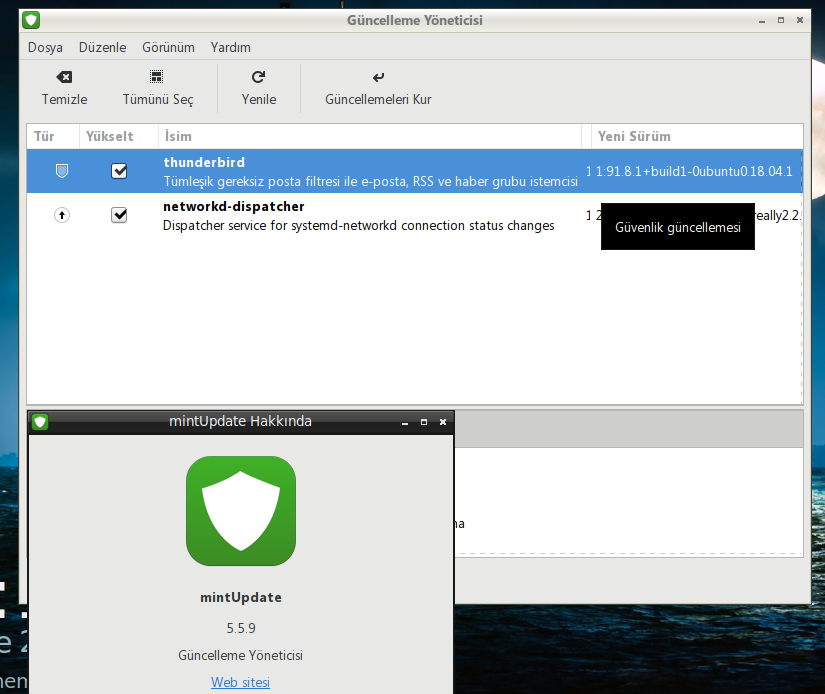825x694 pixels.
Task: Sort by the Yükselt column header
Action: (119, 136)
